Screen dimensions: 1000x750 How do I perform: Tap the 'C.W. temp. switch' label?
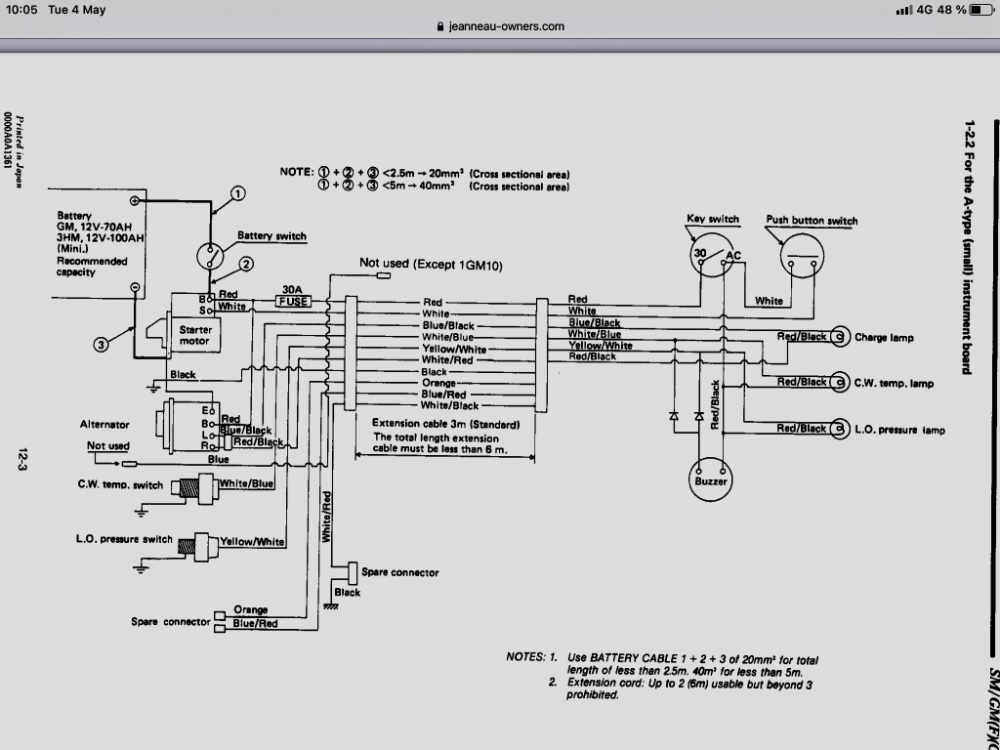pyautogui.click(x=120, y=485)
